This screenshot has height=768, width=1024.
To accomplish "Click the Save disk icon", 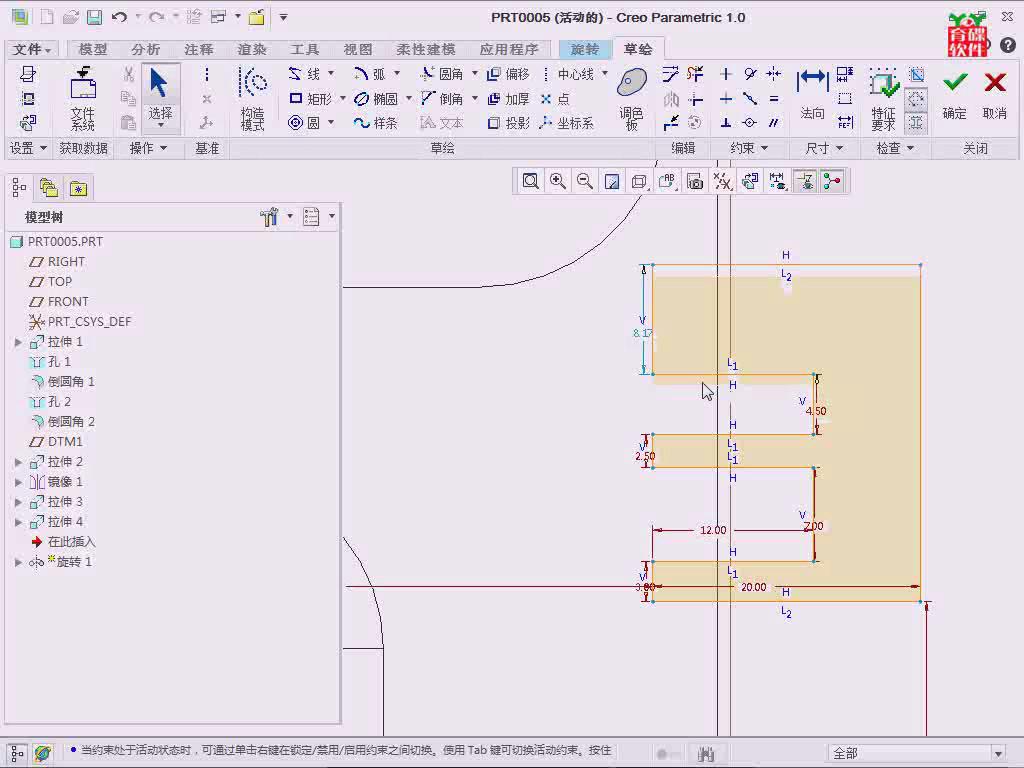I will click(95, 17).
